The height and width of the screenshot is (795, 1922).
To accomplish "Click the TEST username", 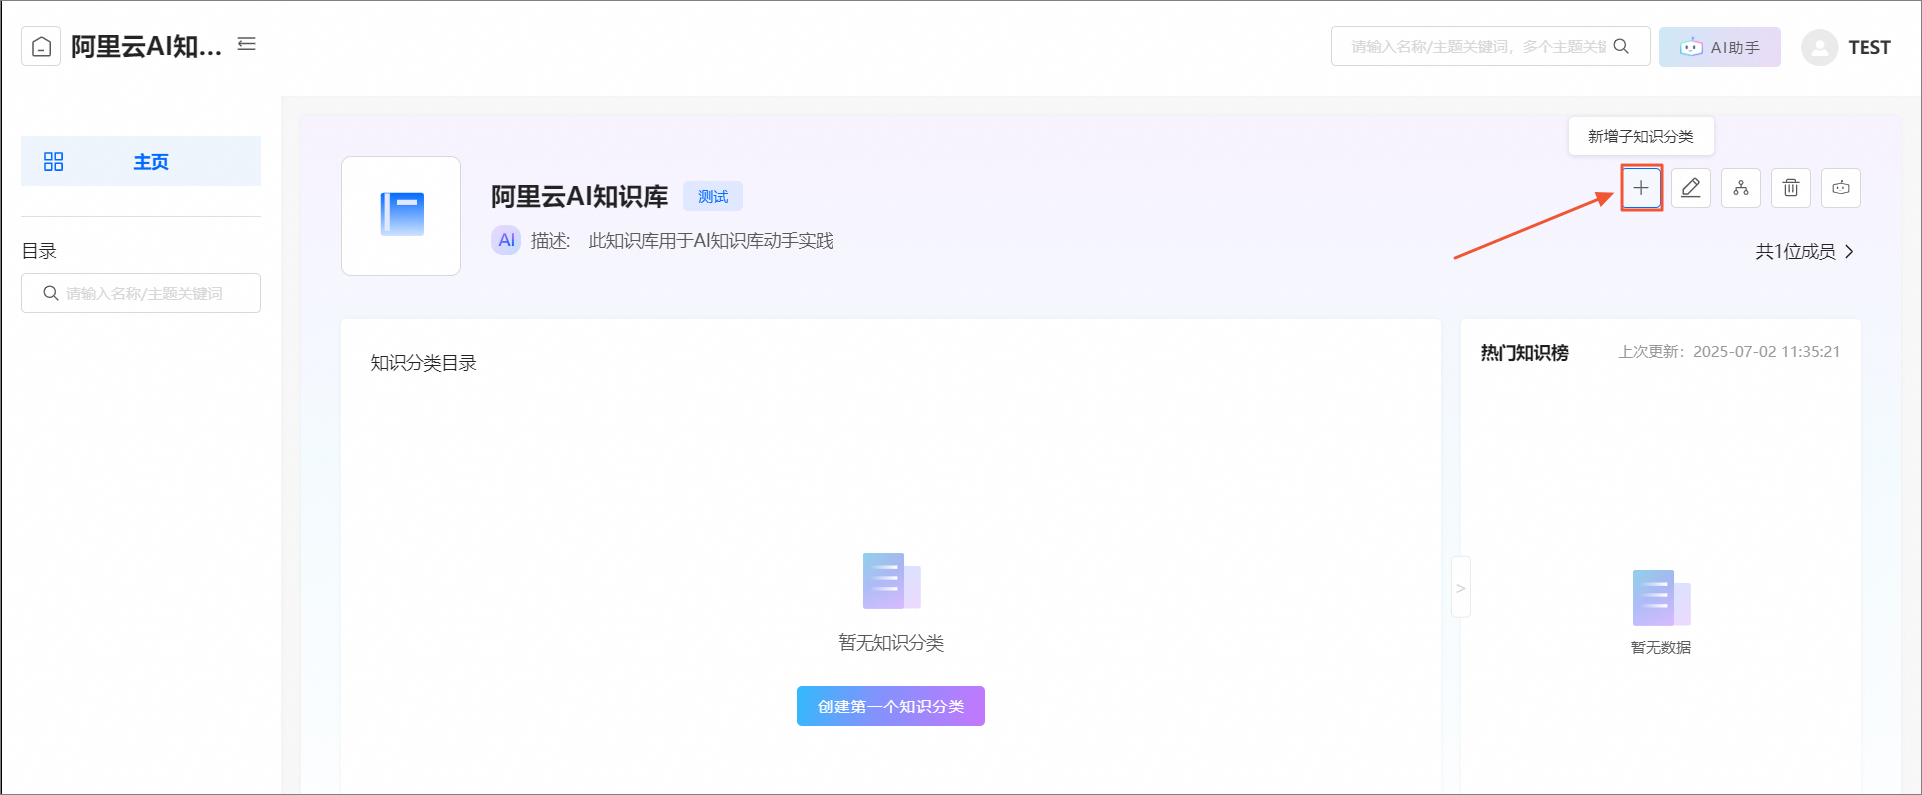I will click(x=1868, y=47).
